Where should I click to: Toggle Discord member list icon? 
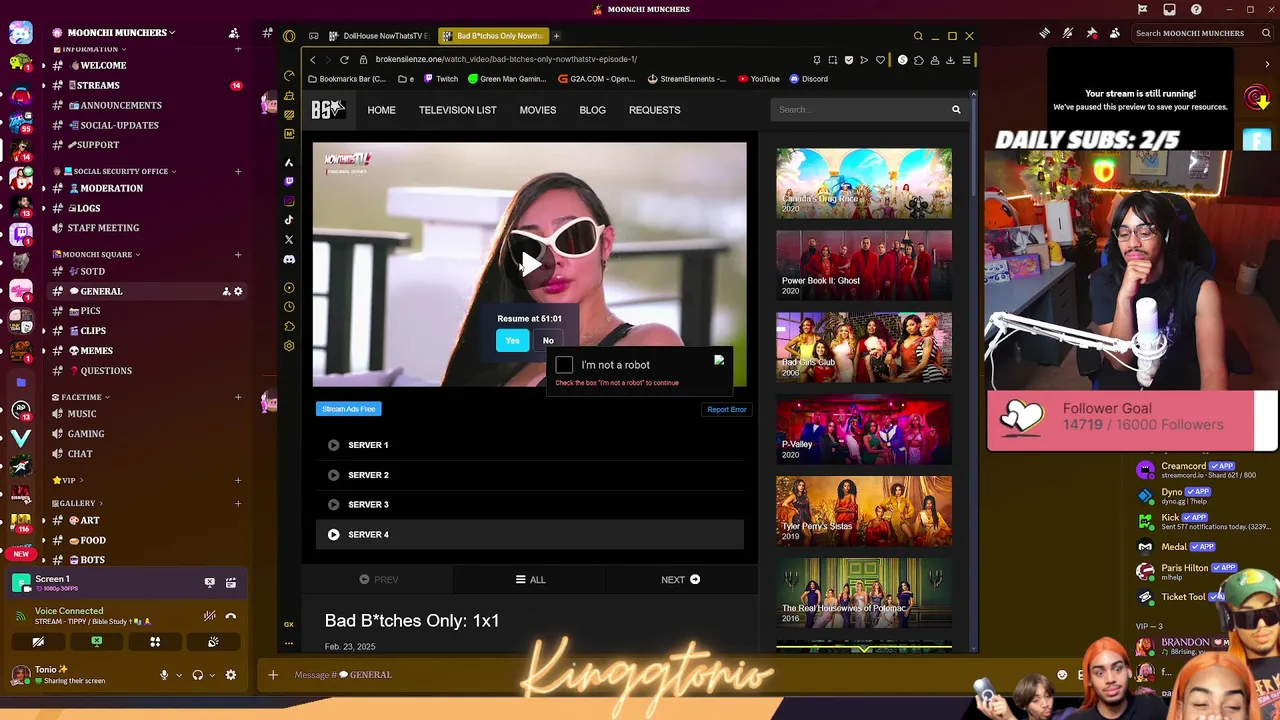point(1115,33)
